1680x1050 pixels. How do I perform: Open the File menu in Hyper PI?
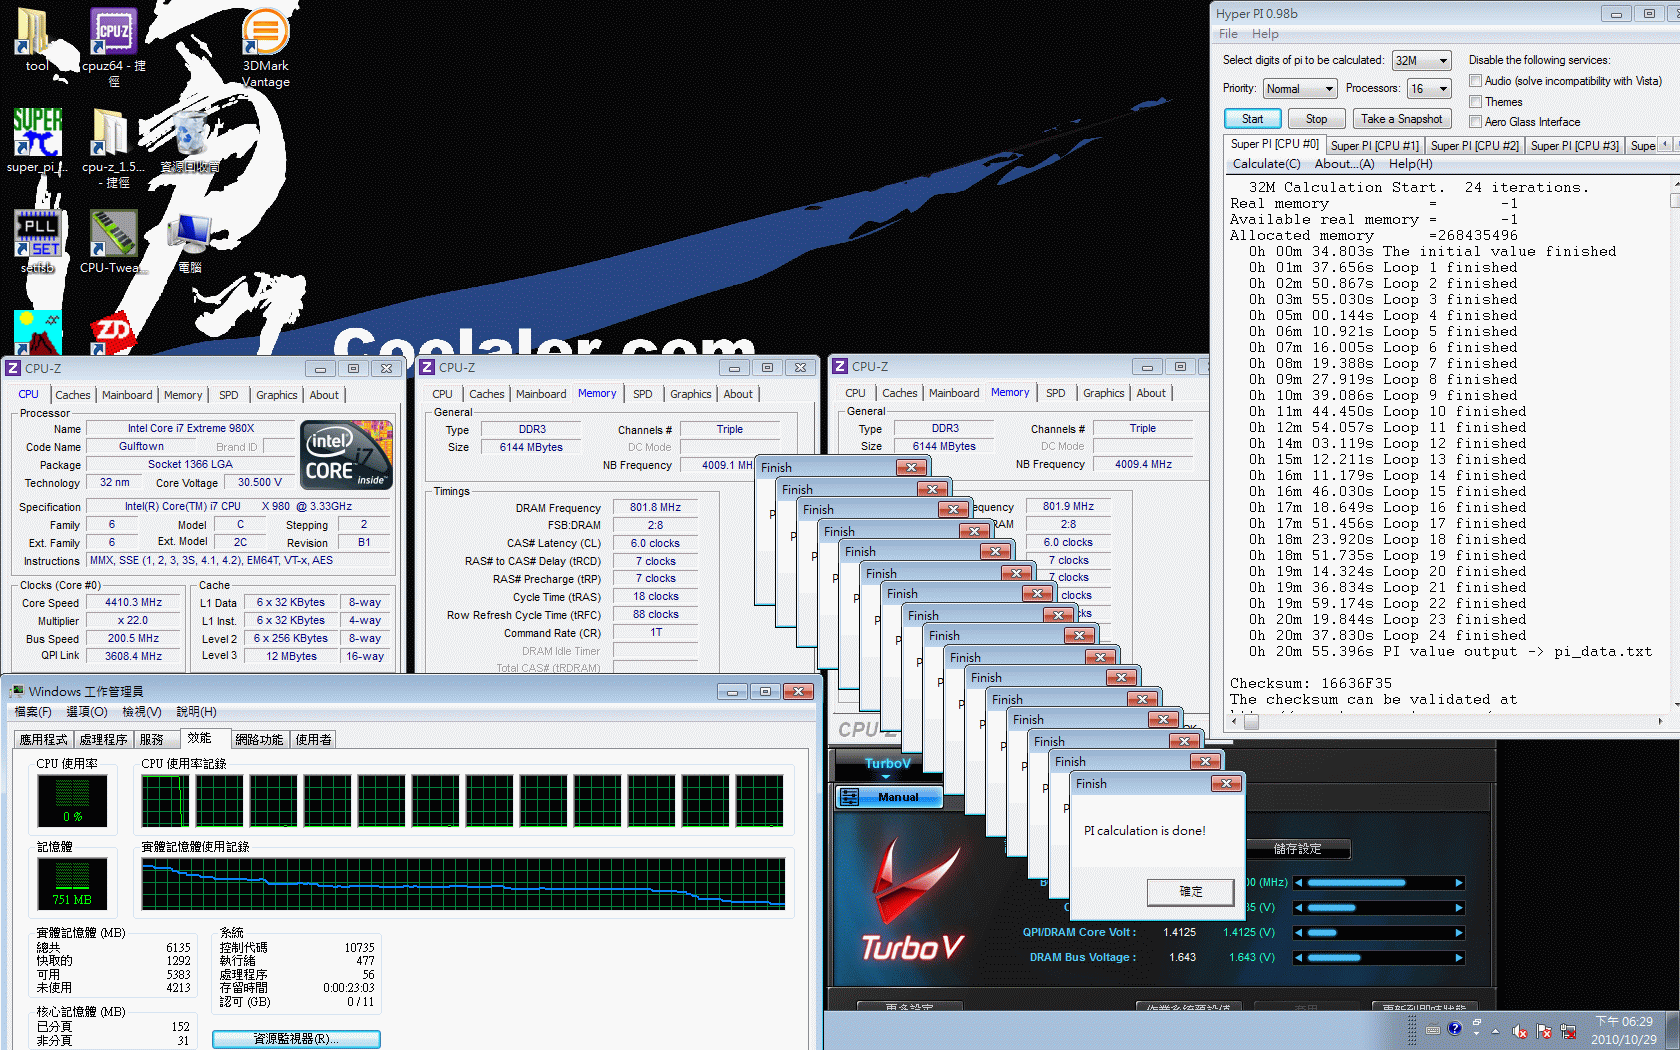[x=1228, y=34]
